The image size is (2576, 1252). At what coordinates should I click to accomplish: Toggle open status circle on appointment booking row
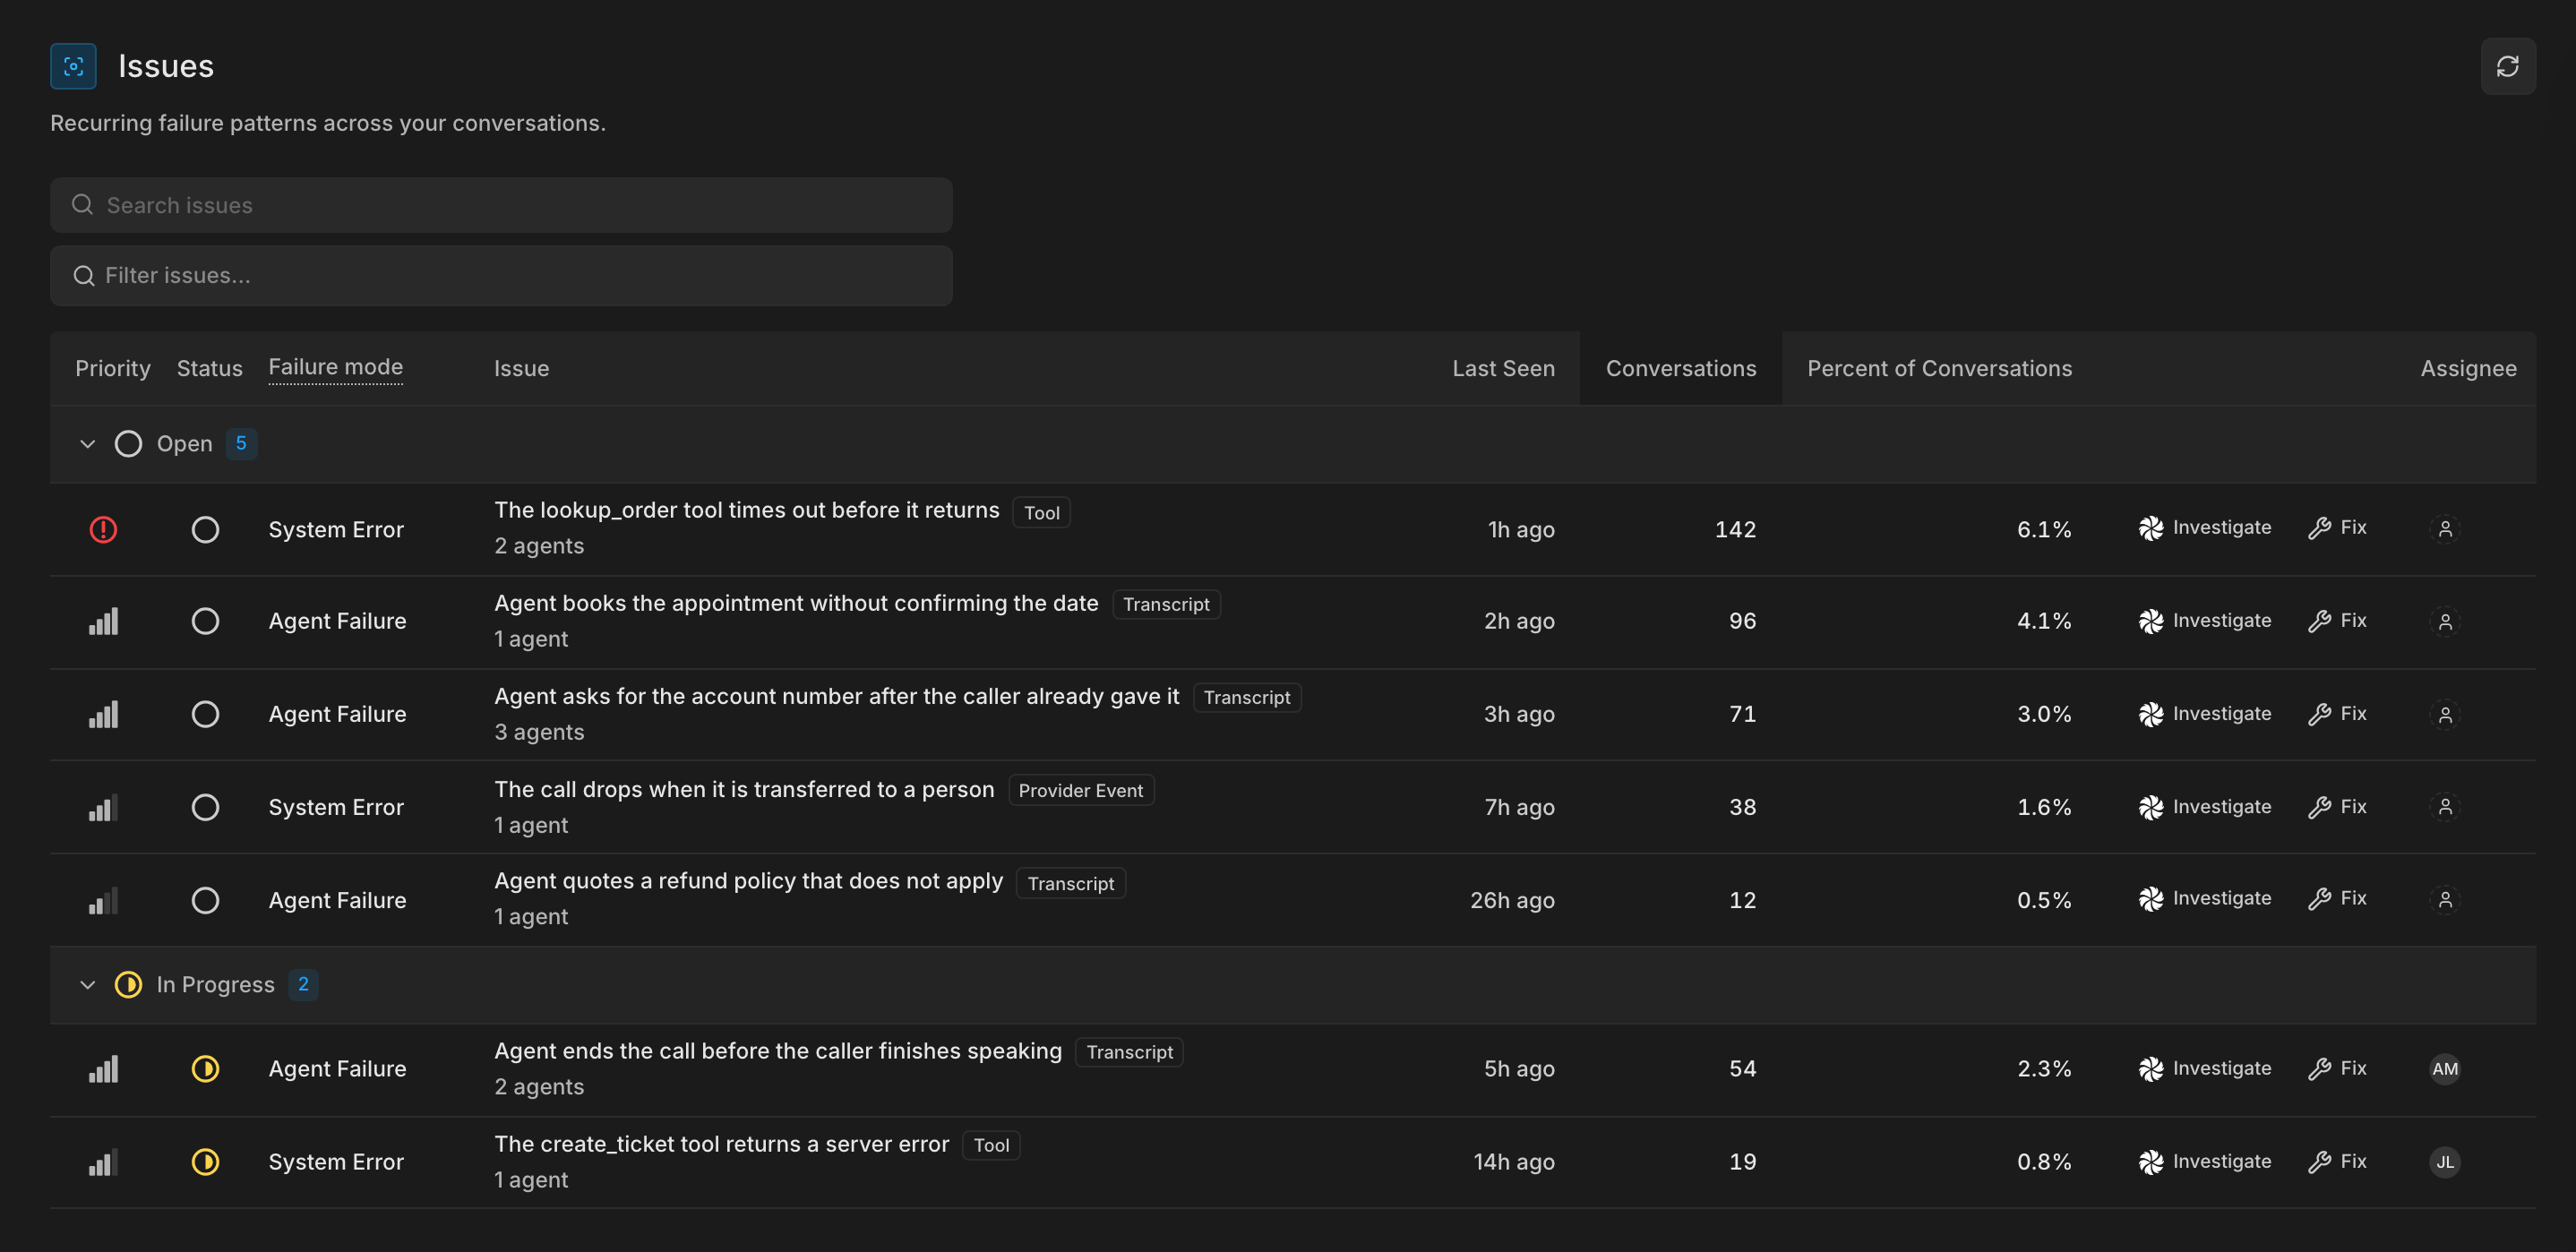205,621
